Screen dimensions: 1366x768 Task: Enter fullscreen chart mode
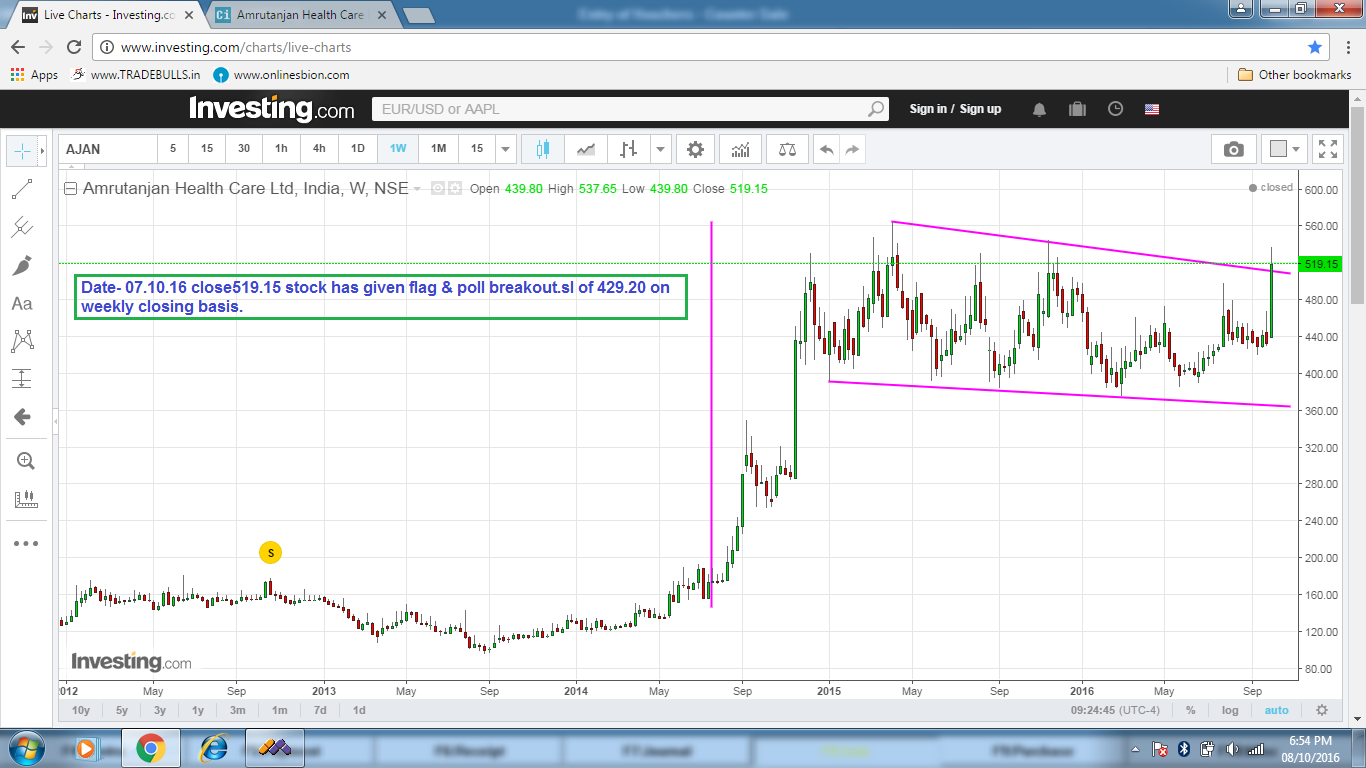(x=1328, y=149)
